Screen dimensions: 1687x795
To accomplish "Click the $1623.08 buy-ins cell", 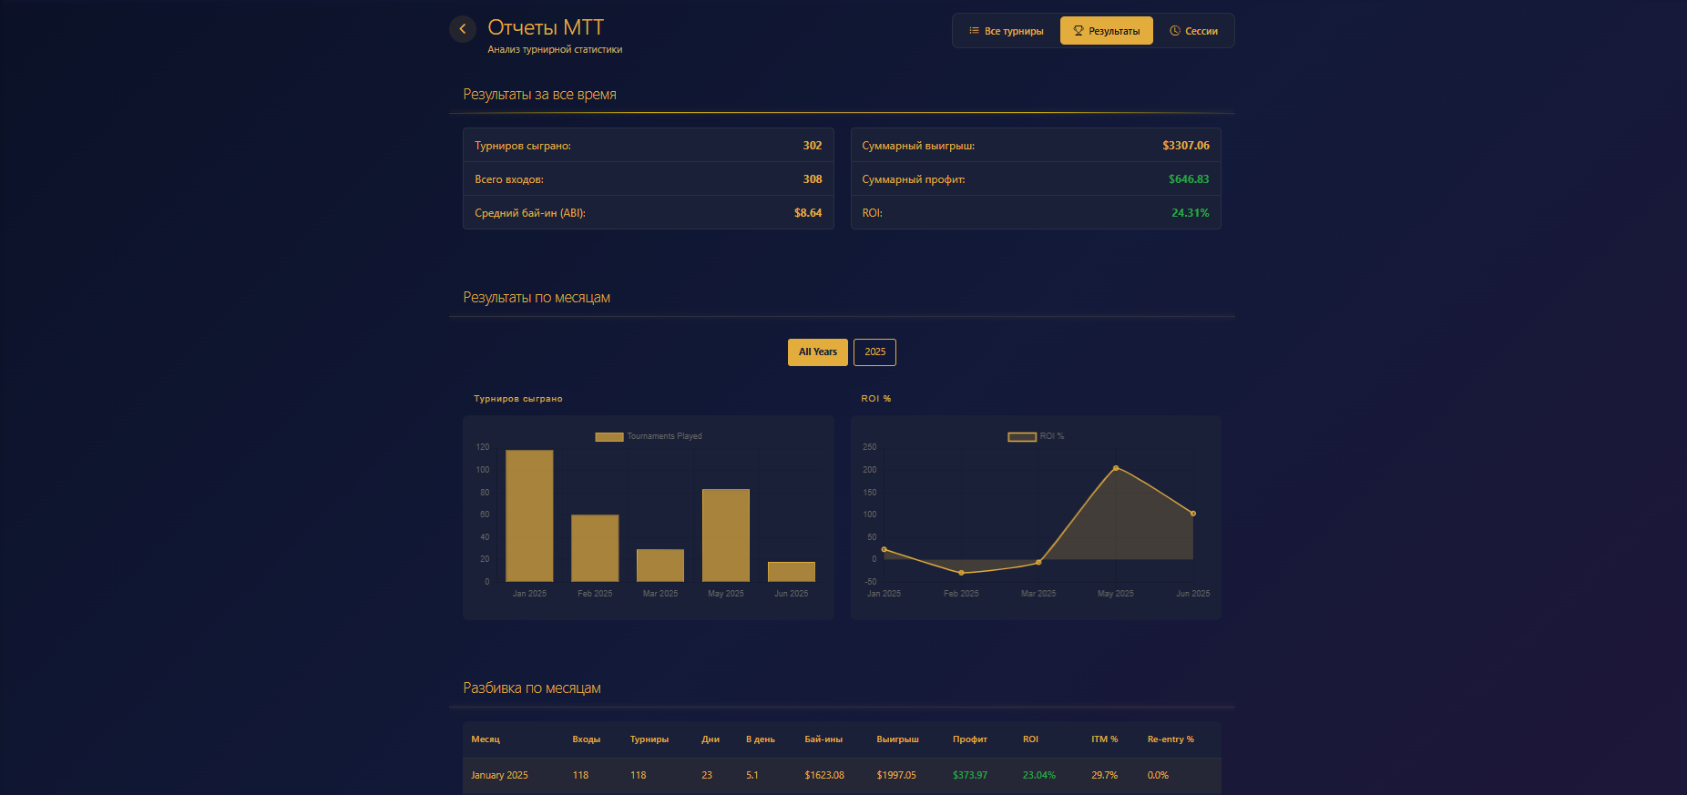I will tap(825, 776).
